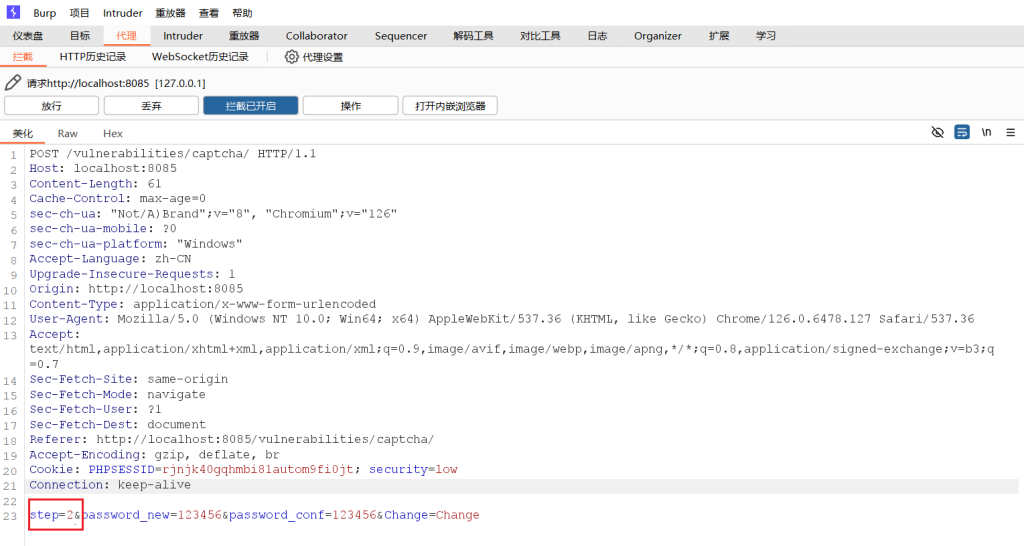Click 打开内嵌浏览器 button
The height and width of the screenshot is (546, 1024).
(449, 106)
